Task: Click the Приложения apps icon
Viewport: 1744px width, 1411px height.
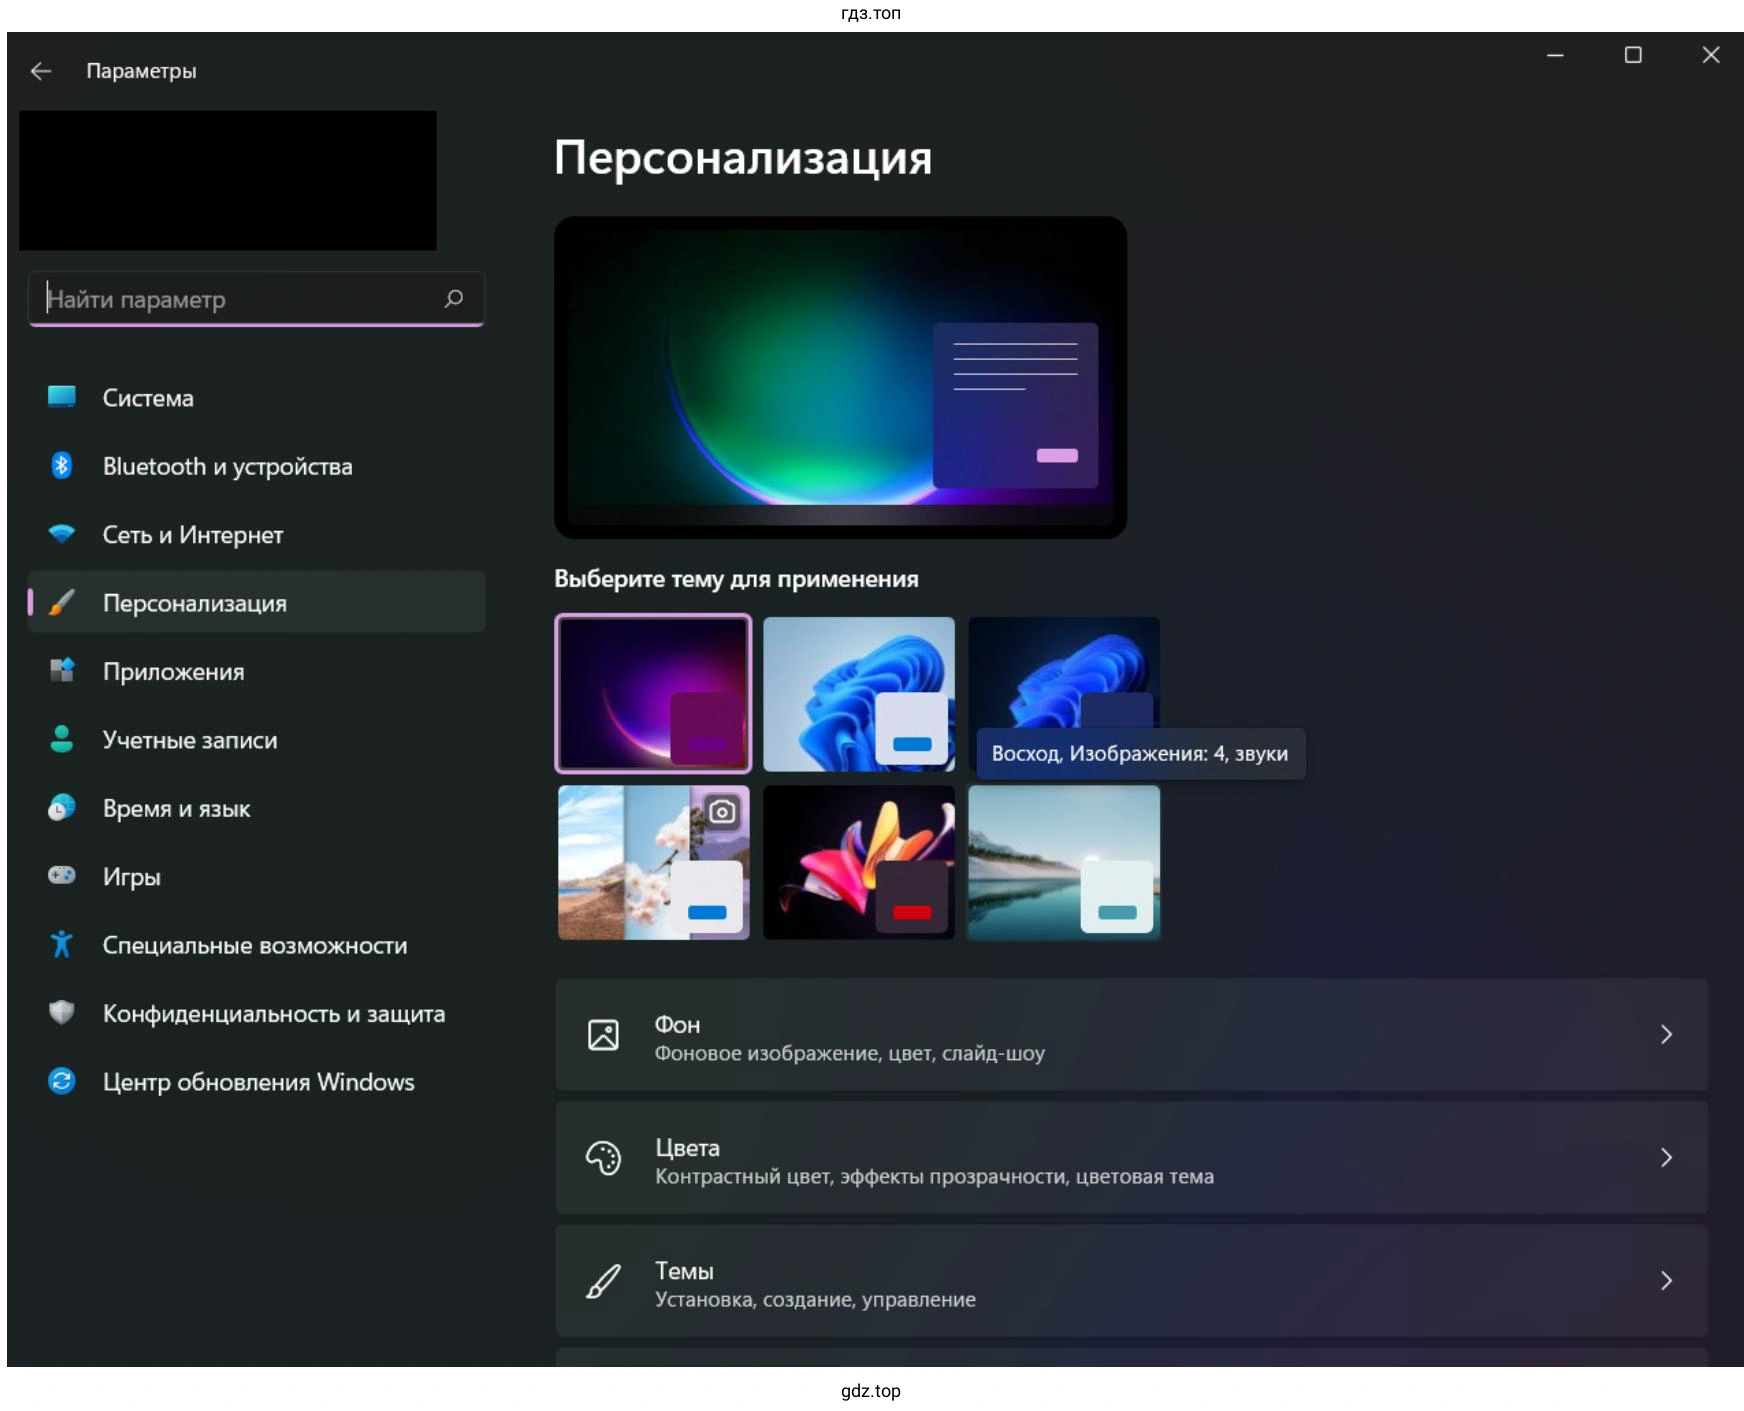Action: (62, 670)
